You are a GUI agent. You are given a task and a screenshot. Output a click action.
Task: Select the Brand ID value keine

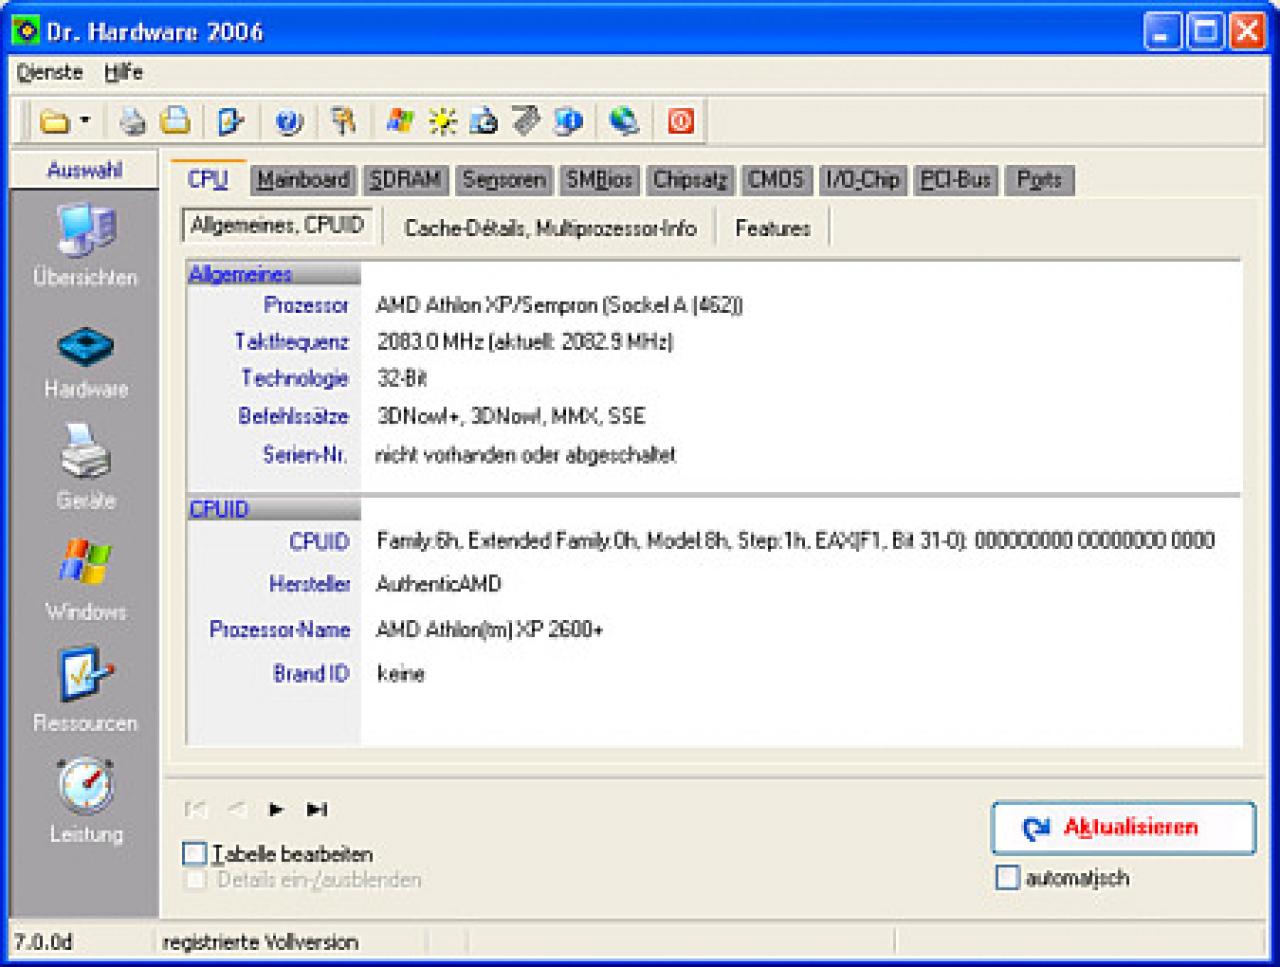[x=401, y=674]
